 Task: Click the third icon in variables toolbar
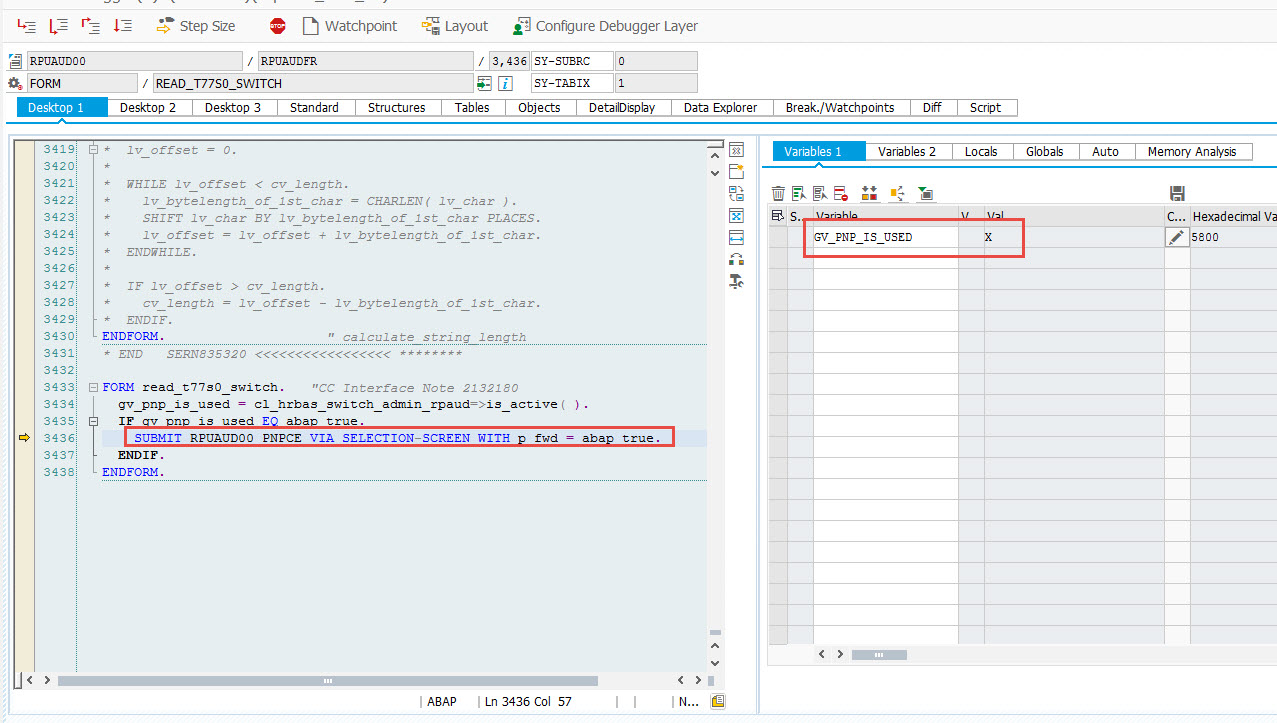(x=820, y=193)
